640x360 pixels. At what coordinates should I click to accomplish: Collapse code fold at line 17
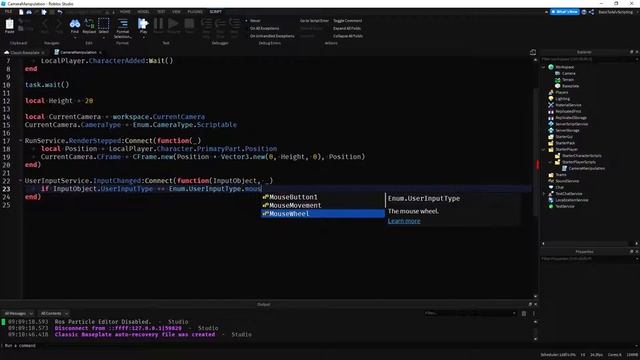click(x=20, y=140)
